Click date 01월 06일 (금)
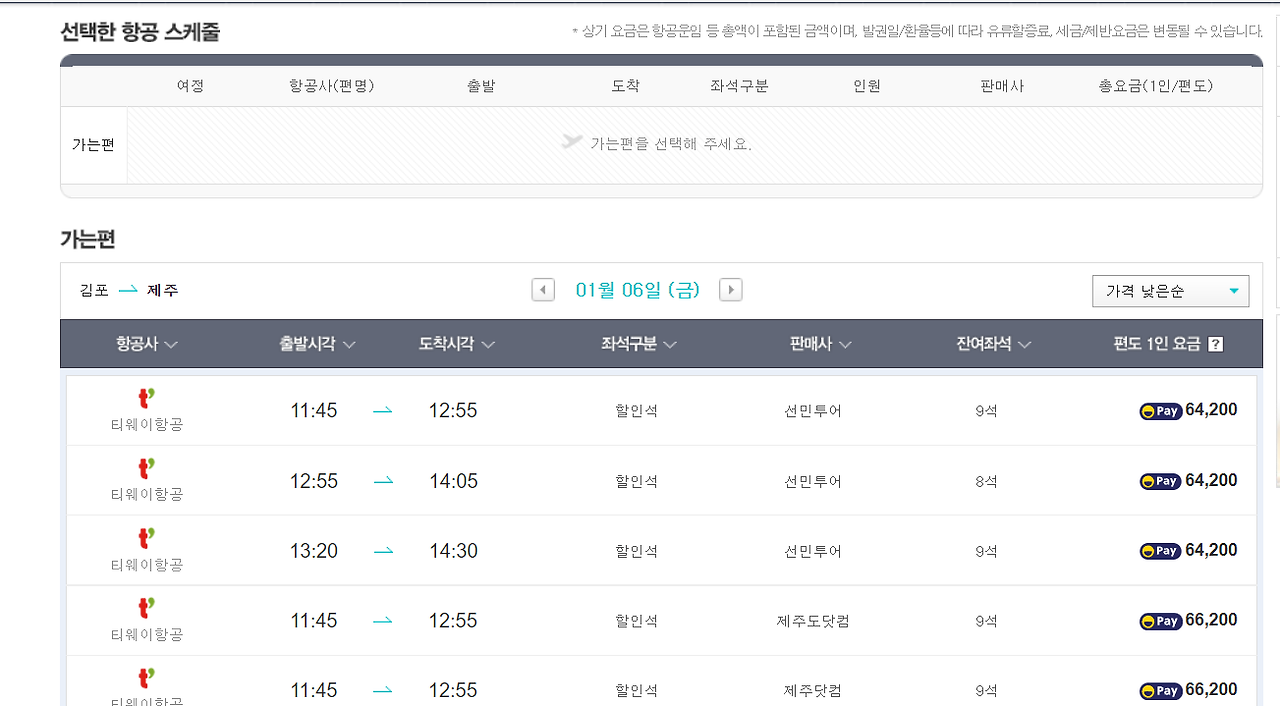Screen dimensions: 1280x706 pyautogui.click(x=638, y=290)
